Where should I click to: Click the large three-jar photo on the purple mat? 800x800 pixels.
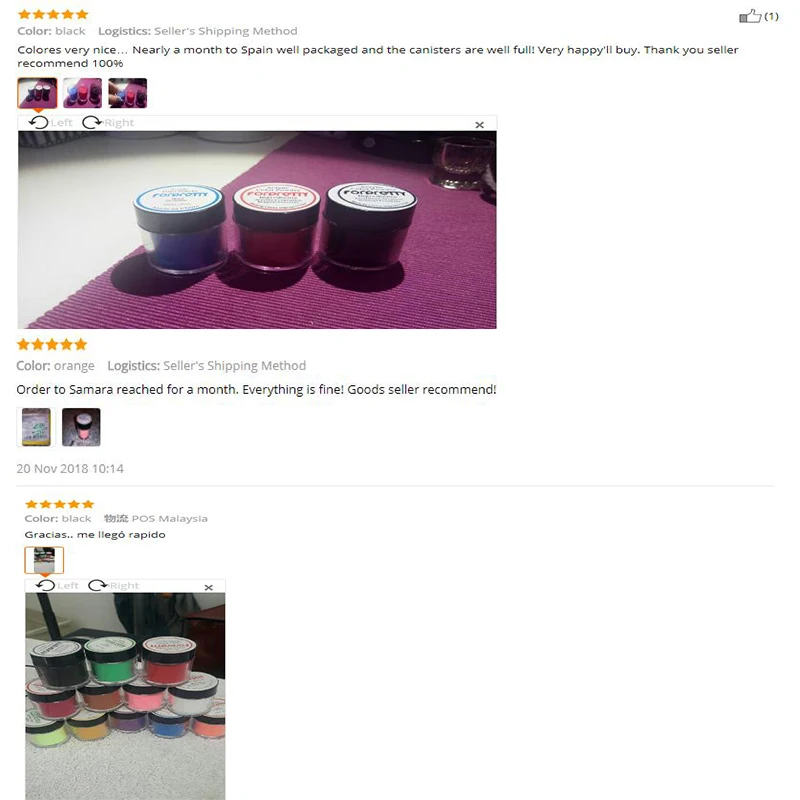[x=257, y=230]
